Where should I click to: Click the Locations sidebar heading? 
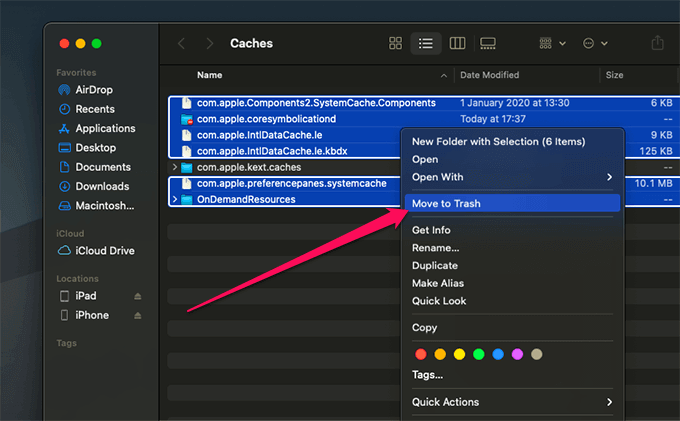[x=77, y=278]
